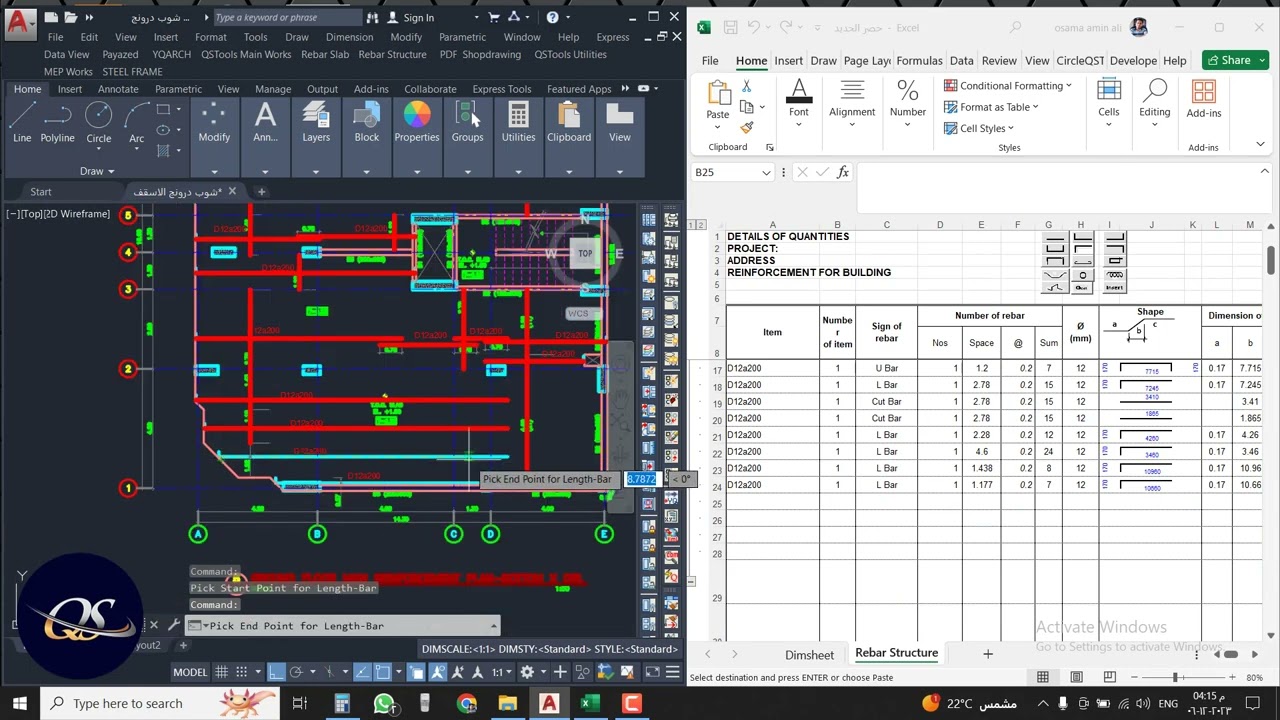This screenshot has height=720, width=1280.
Task: Click the Paste clipboard icon in Excel
Action: 718,94
